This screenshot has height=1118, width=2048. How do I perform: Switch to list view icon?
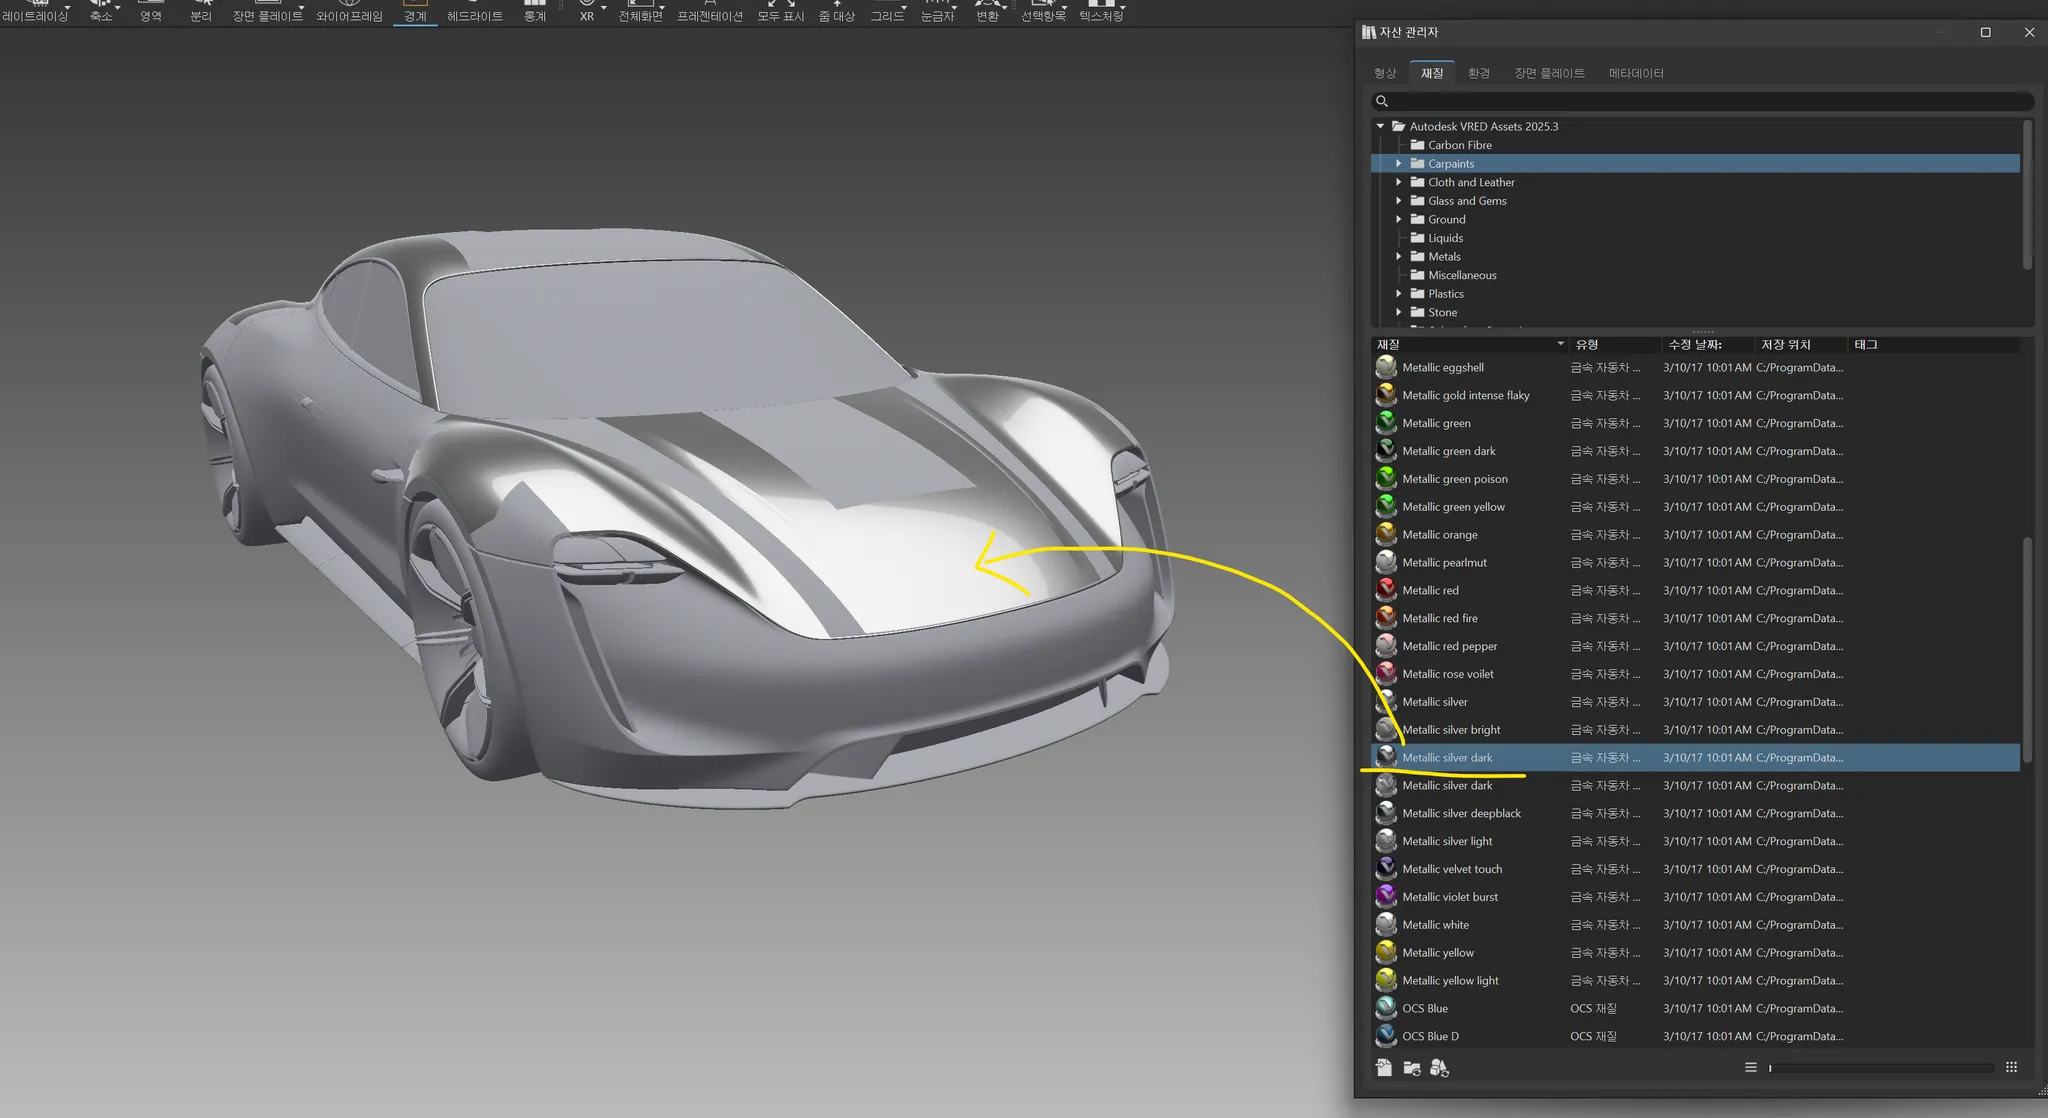pyautogui.click(x=1750, y=1067)
